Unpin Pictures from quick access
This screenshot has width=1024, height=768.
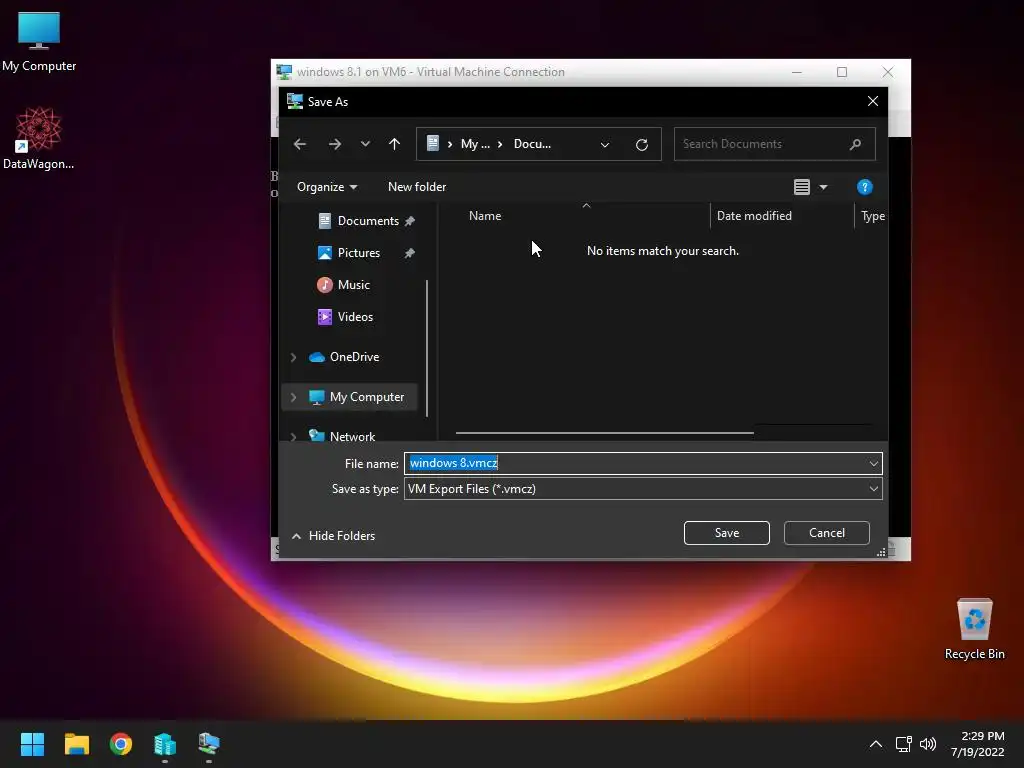[409, 253]
